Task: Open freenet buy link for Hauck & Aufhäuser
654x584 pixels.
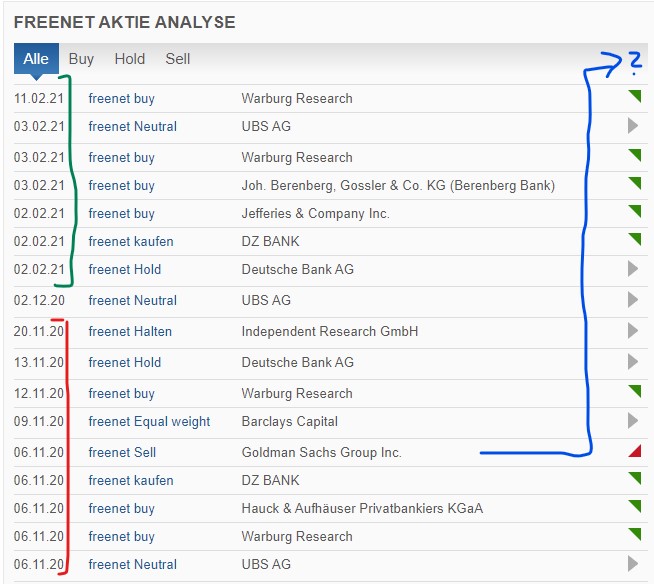Action: coord(121,508)
